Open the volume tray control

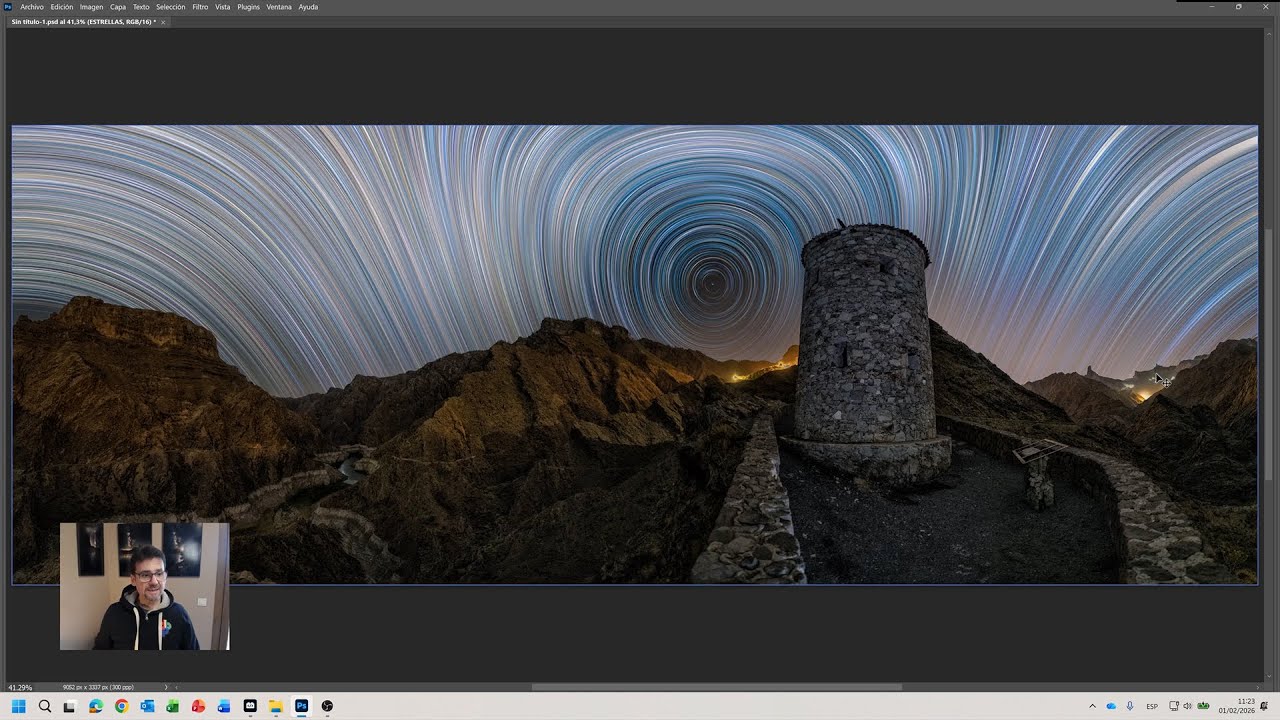tap(1187, 706)
